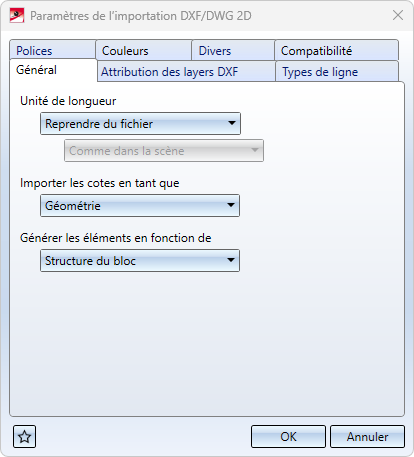The width and height of the screenshot is (414, 457).
Task: Click the greyed Comme dans la scène dropdown
Action: [x=164, y=151]
